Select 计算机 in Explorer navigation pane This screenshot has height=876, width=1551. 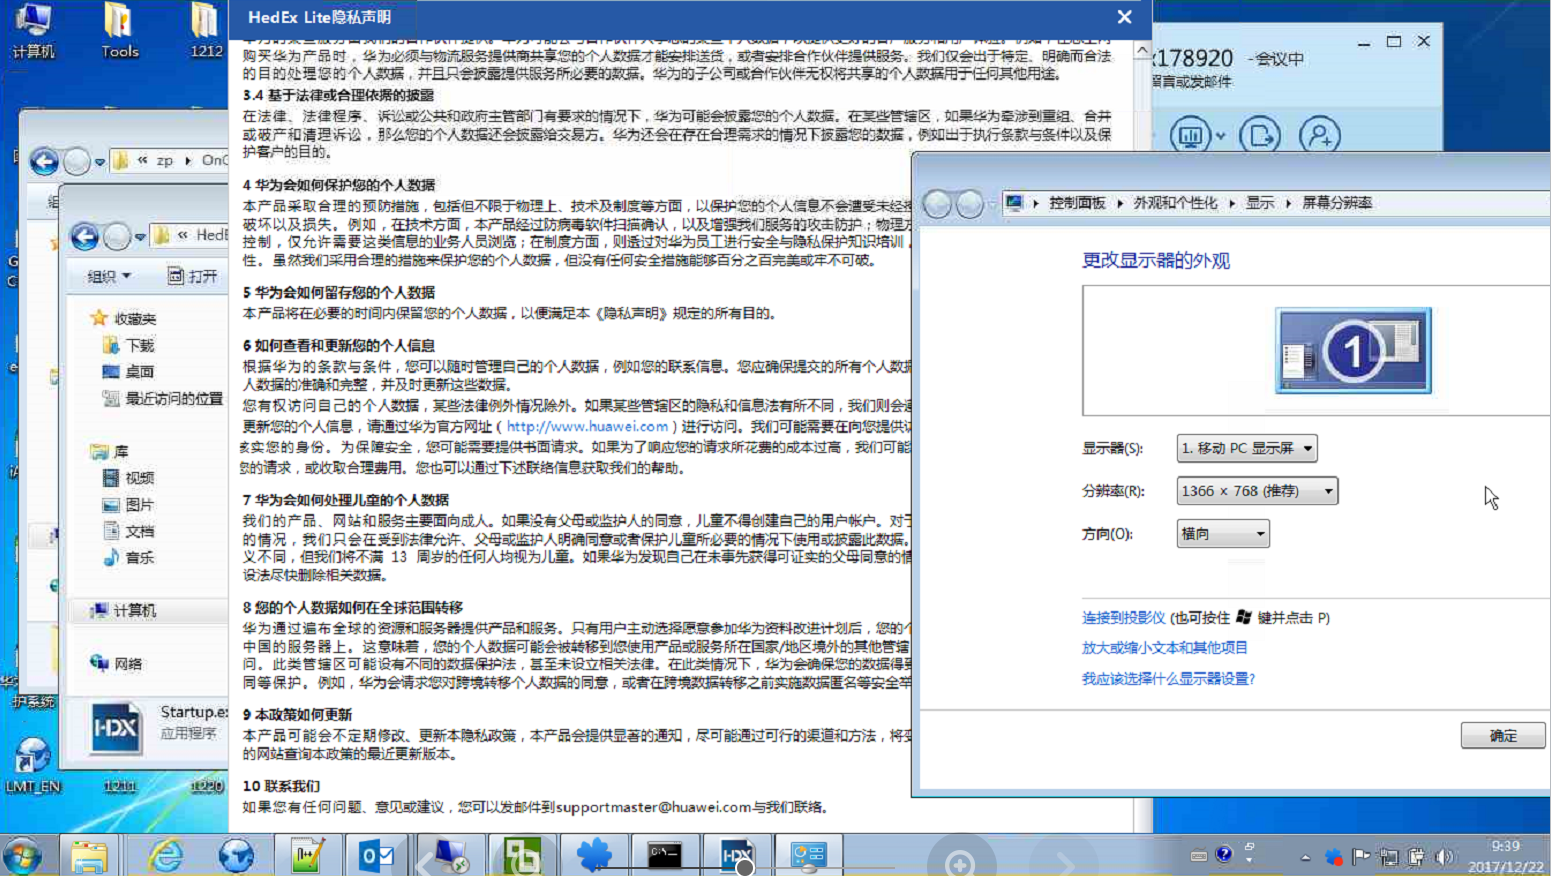(x=124, y=611)
